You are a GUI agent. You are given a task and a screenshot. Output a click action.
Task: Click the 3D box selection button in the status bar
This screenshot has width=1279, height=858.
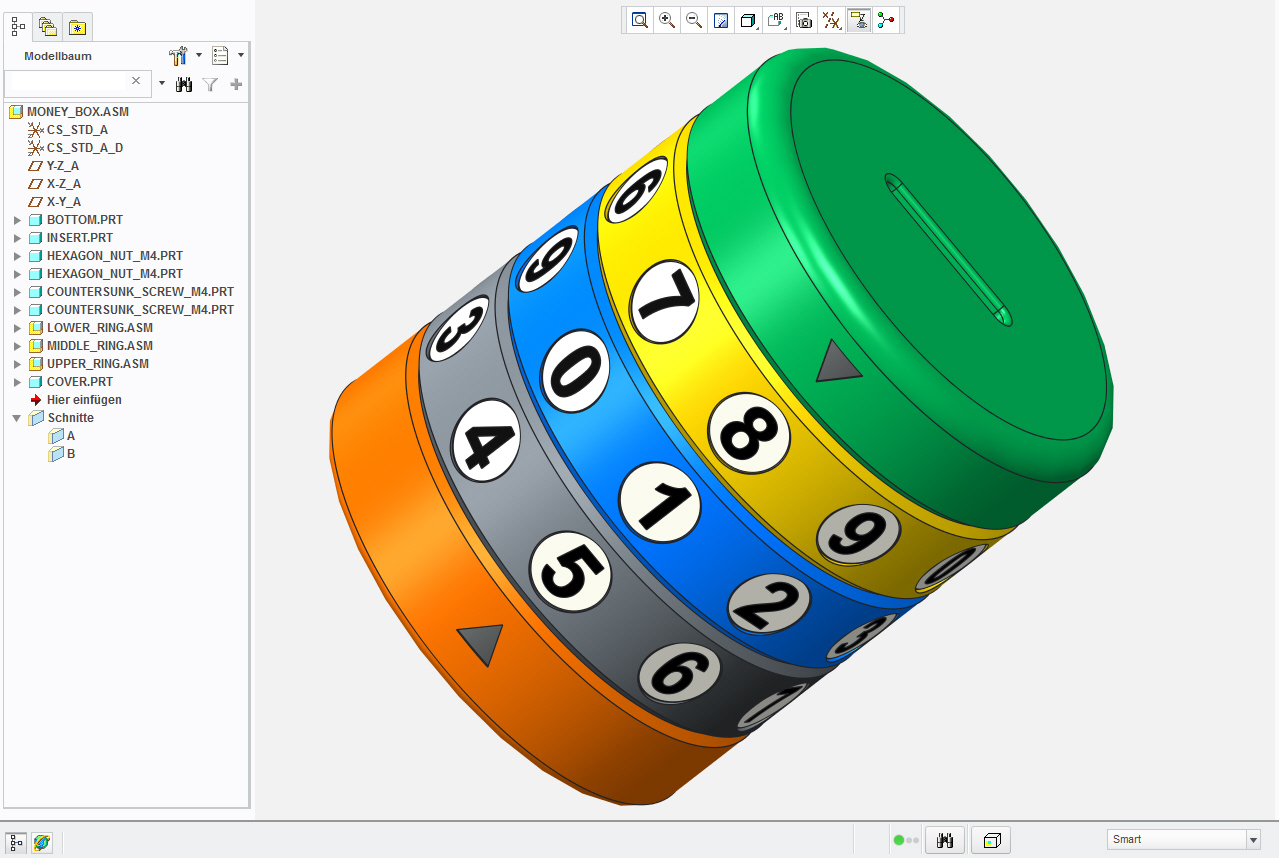coord(992,841)
